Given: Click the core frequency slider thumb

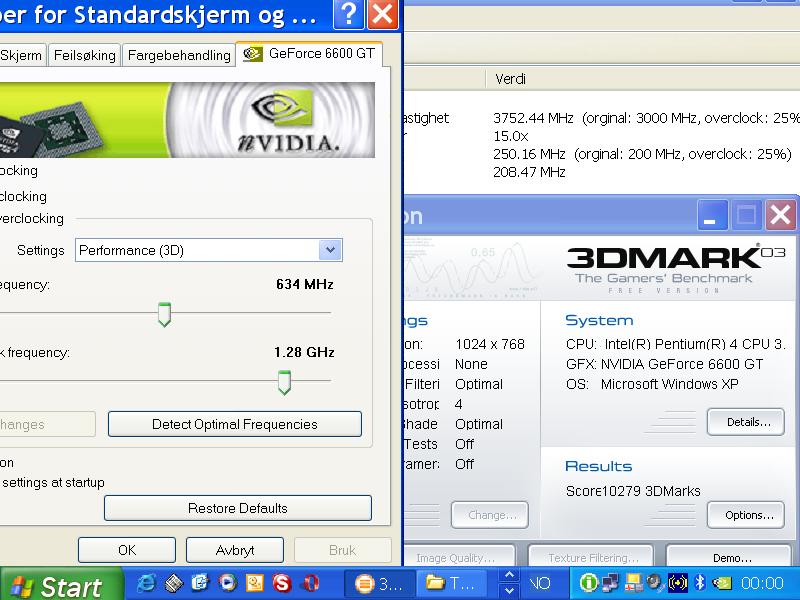Looking at the screenshot, I should click(x=164, y=314).
